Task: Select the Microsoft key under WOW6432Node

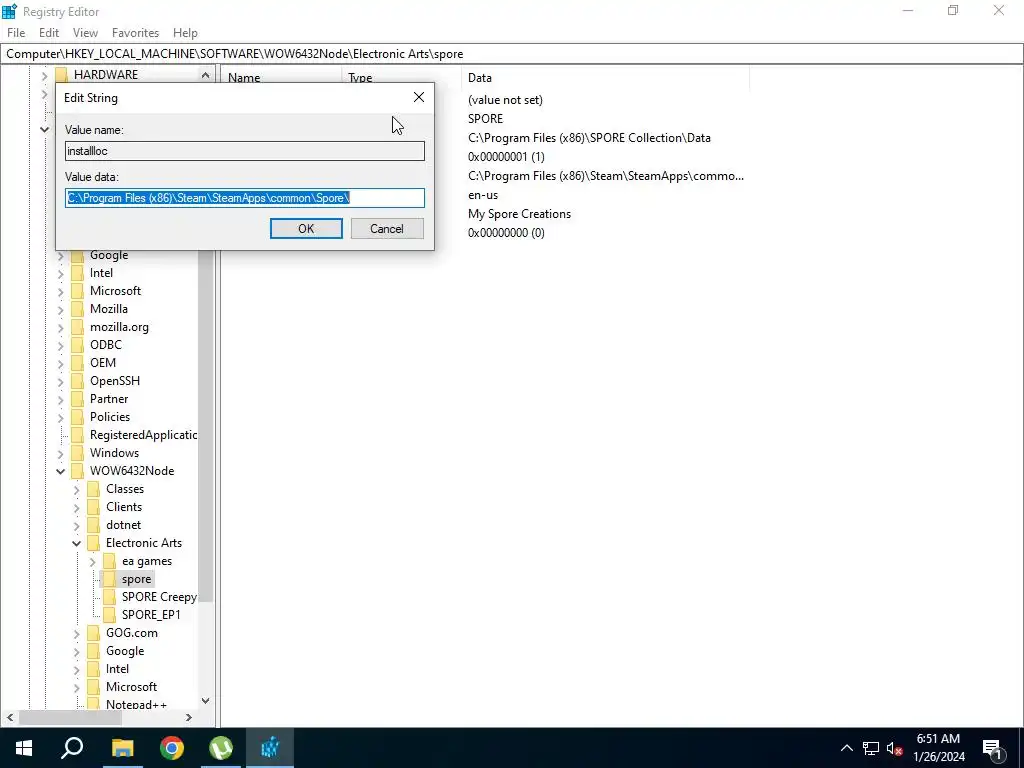Action: point(131,687)
